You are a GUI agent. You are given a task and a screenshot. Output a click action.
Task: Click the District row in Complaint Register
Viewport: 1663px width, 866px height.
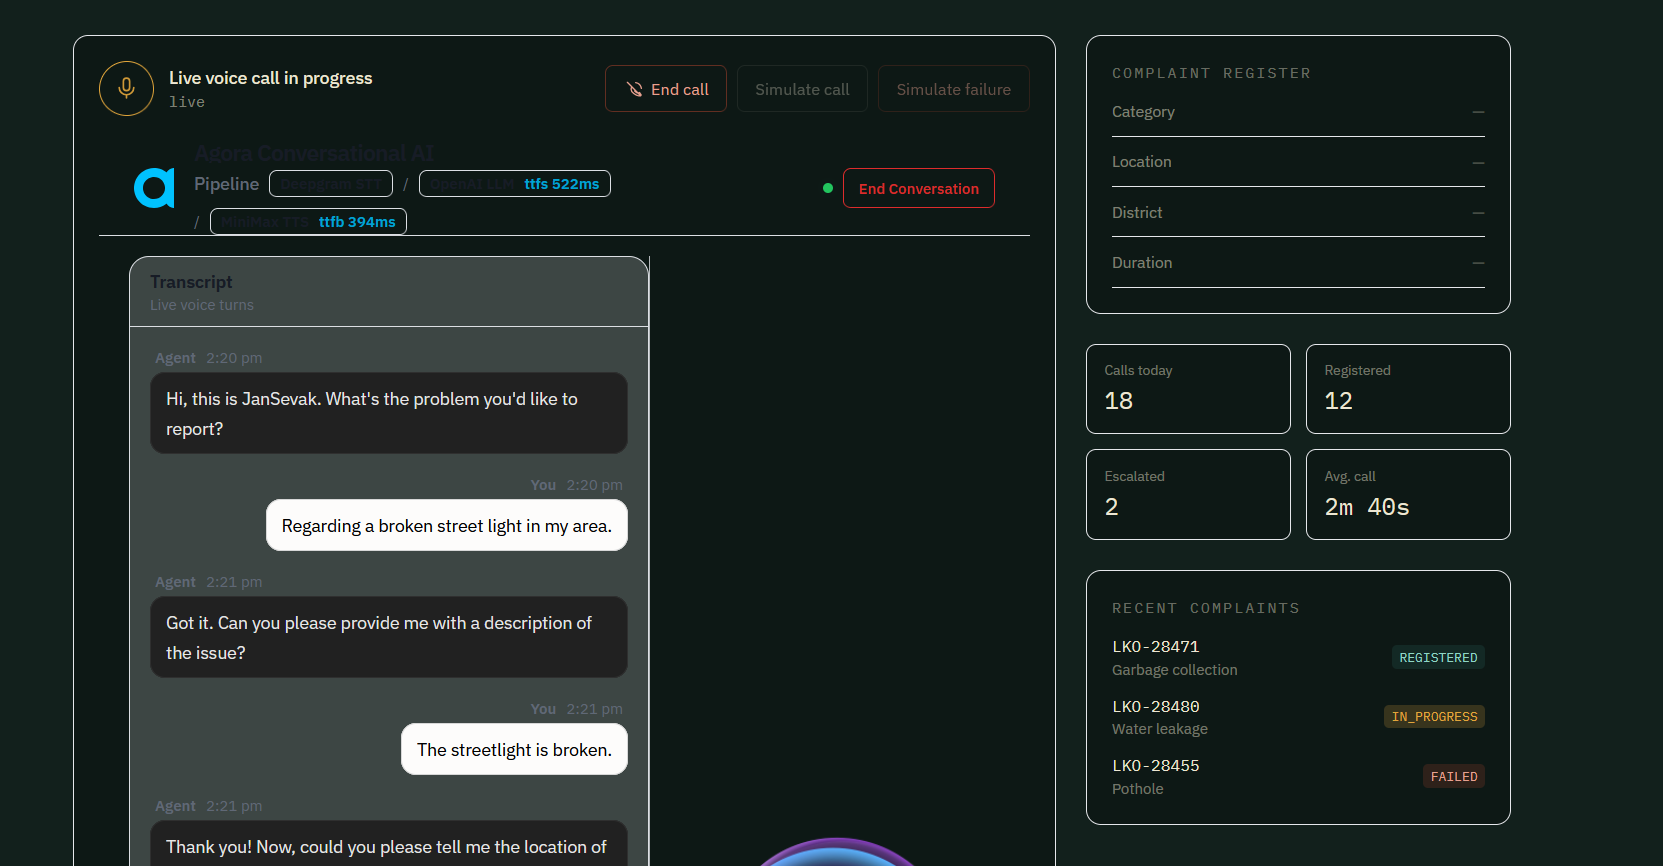point(1298,212)
